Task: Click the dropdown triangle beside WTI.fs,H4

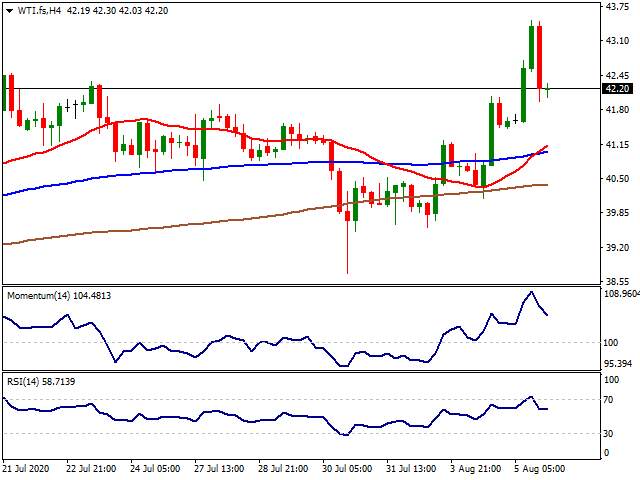Action: point(10,11)
